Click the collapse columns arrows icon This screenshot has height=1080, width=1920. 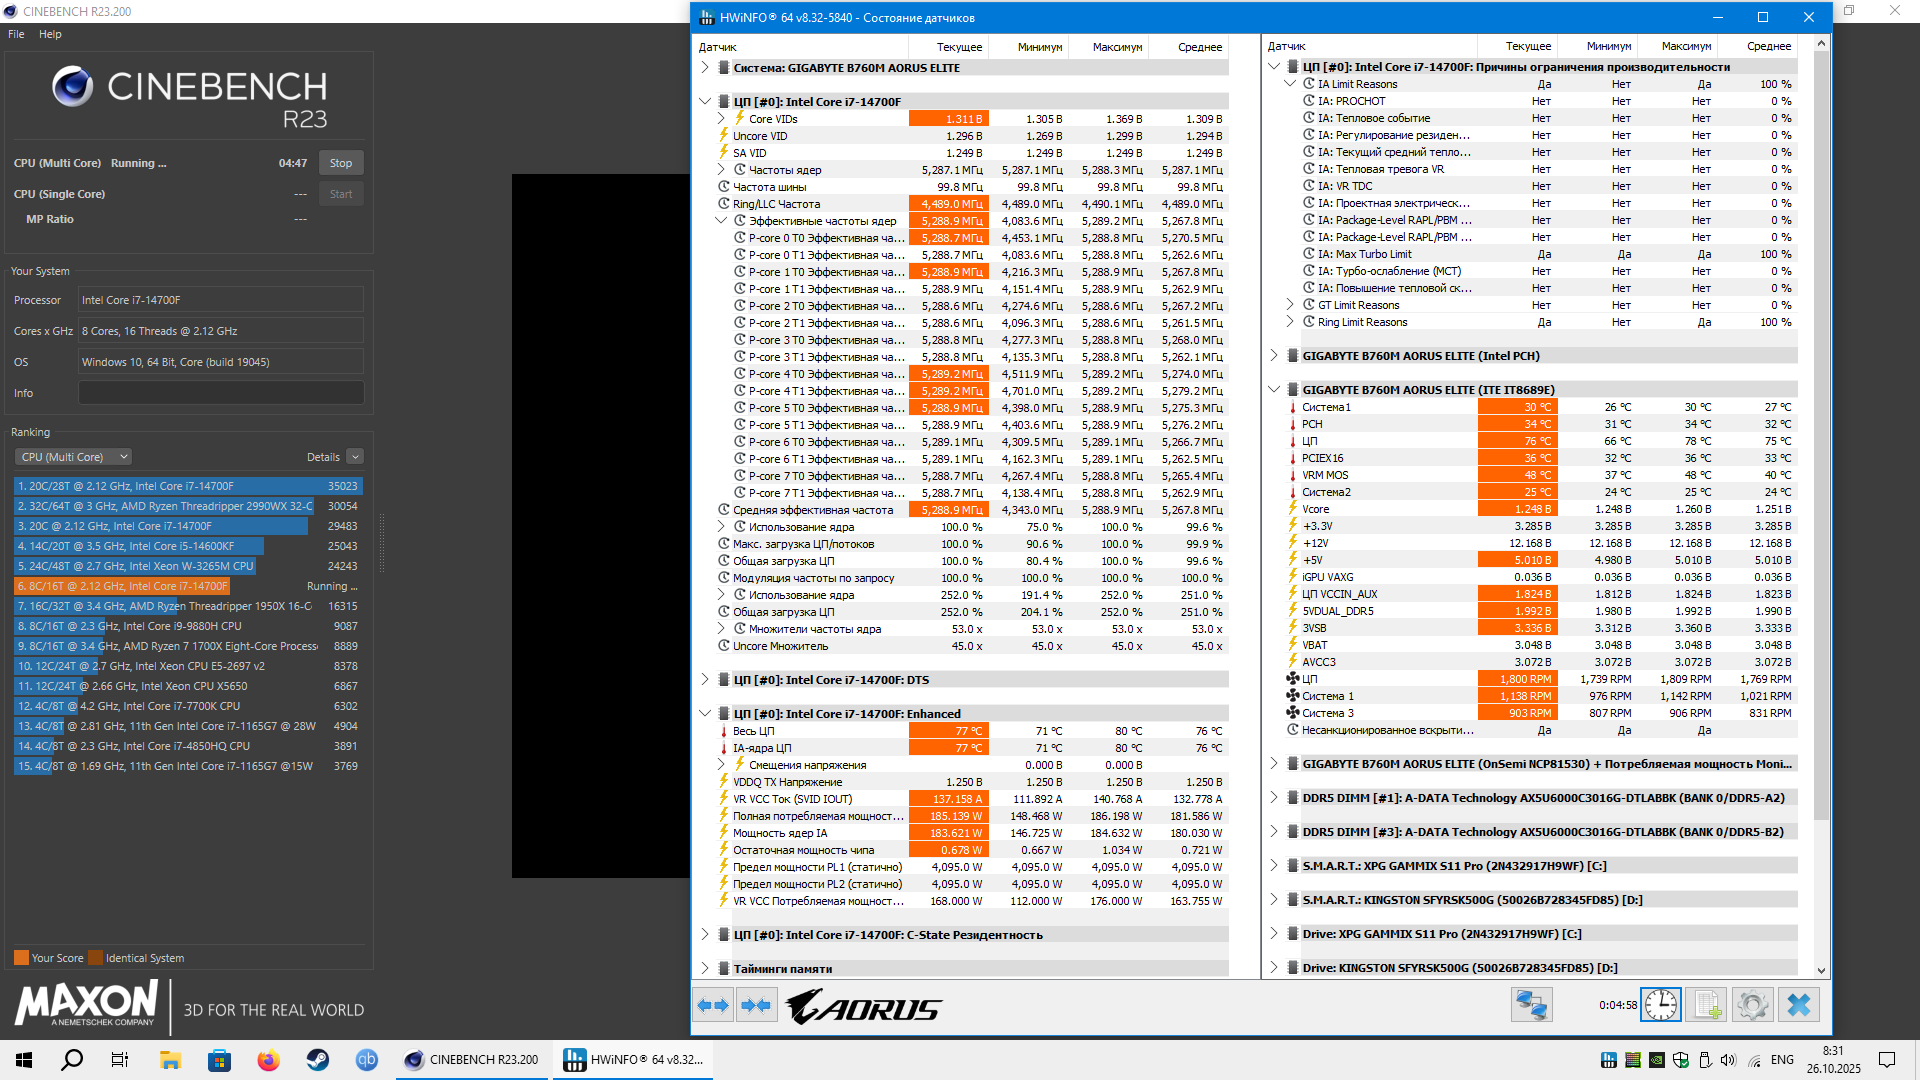[x=757, y=1005]
